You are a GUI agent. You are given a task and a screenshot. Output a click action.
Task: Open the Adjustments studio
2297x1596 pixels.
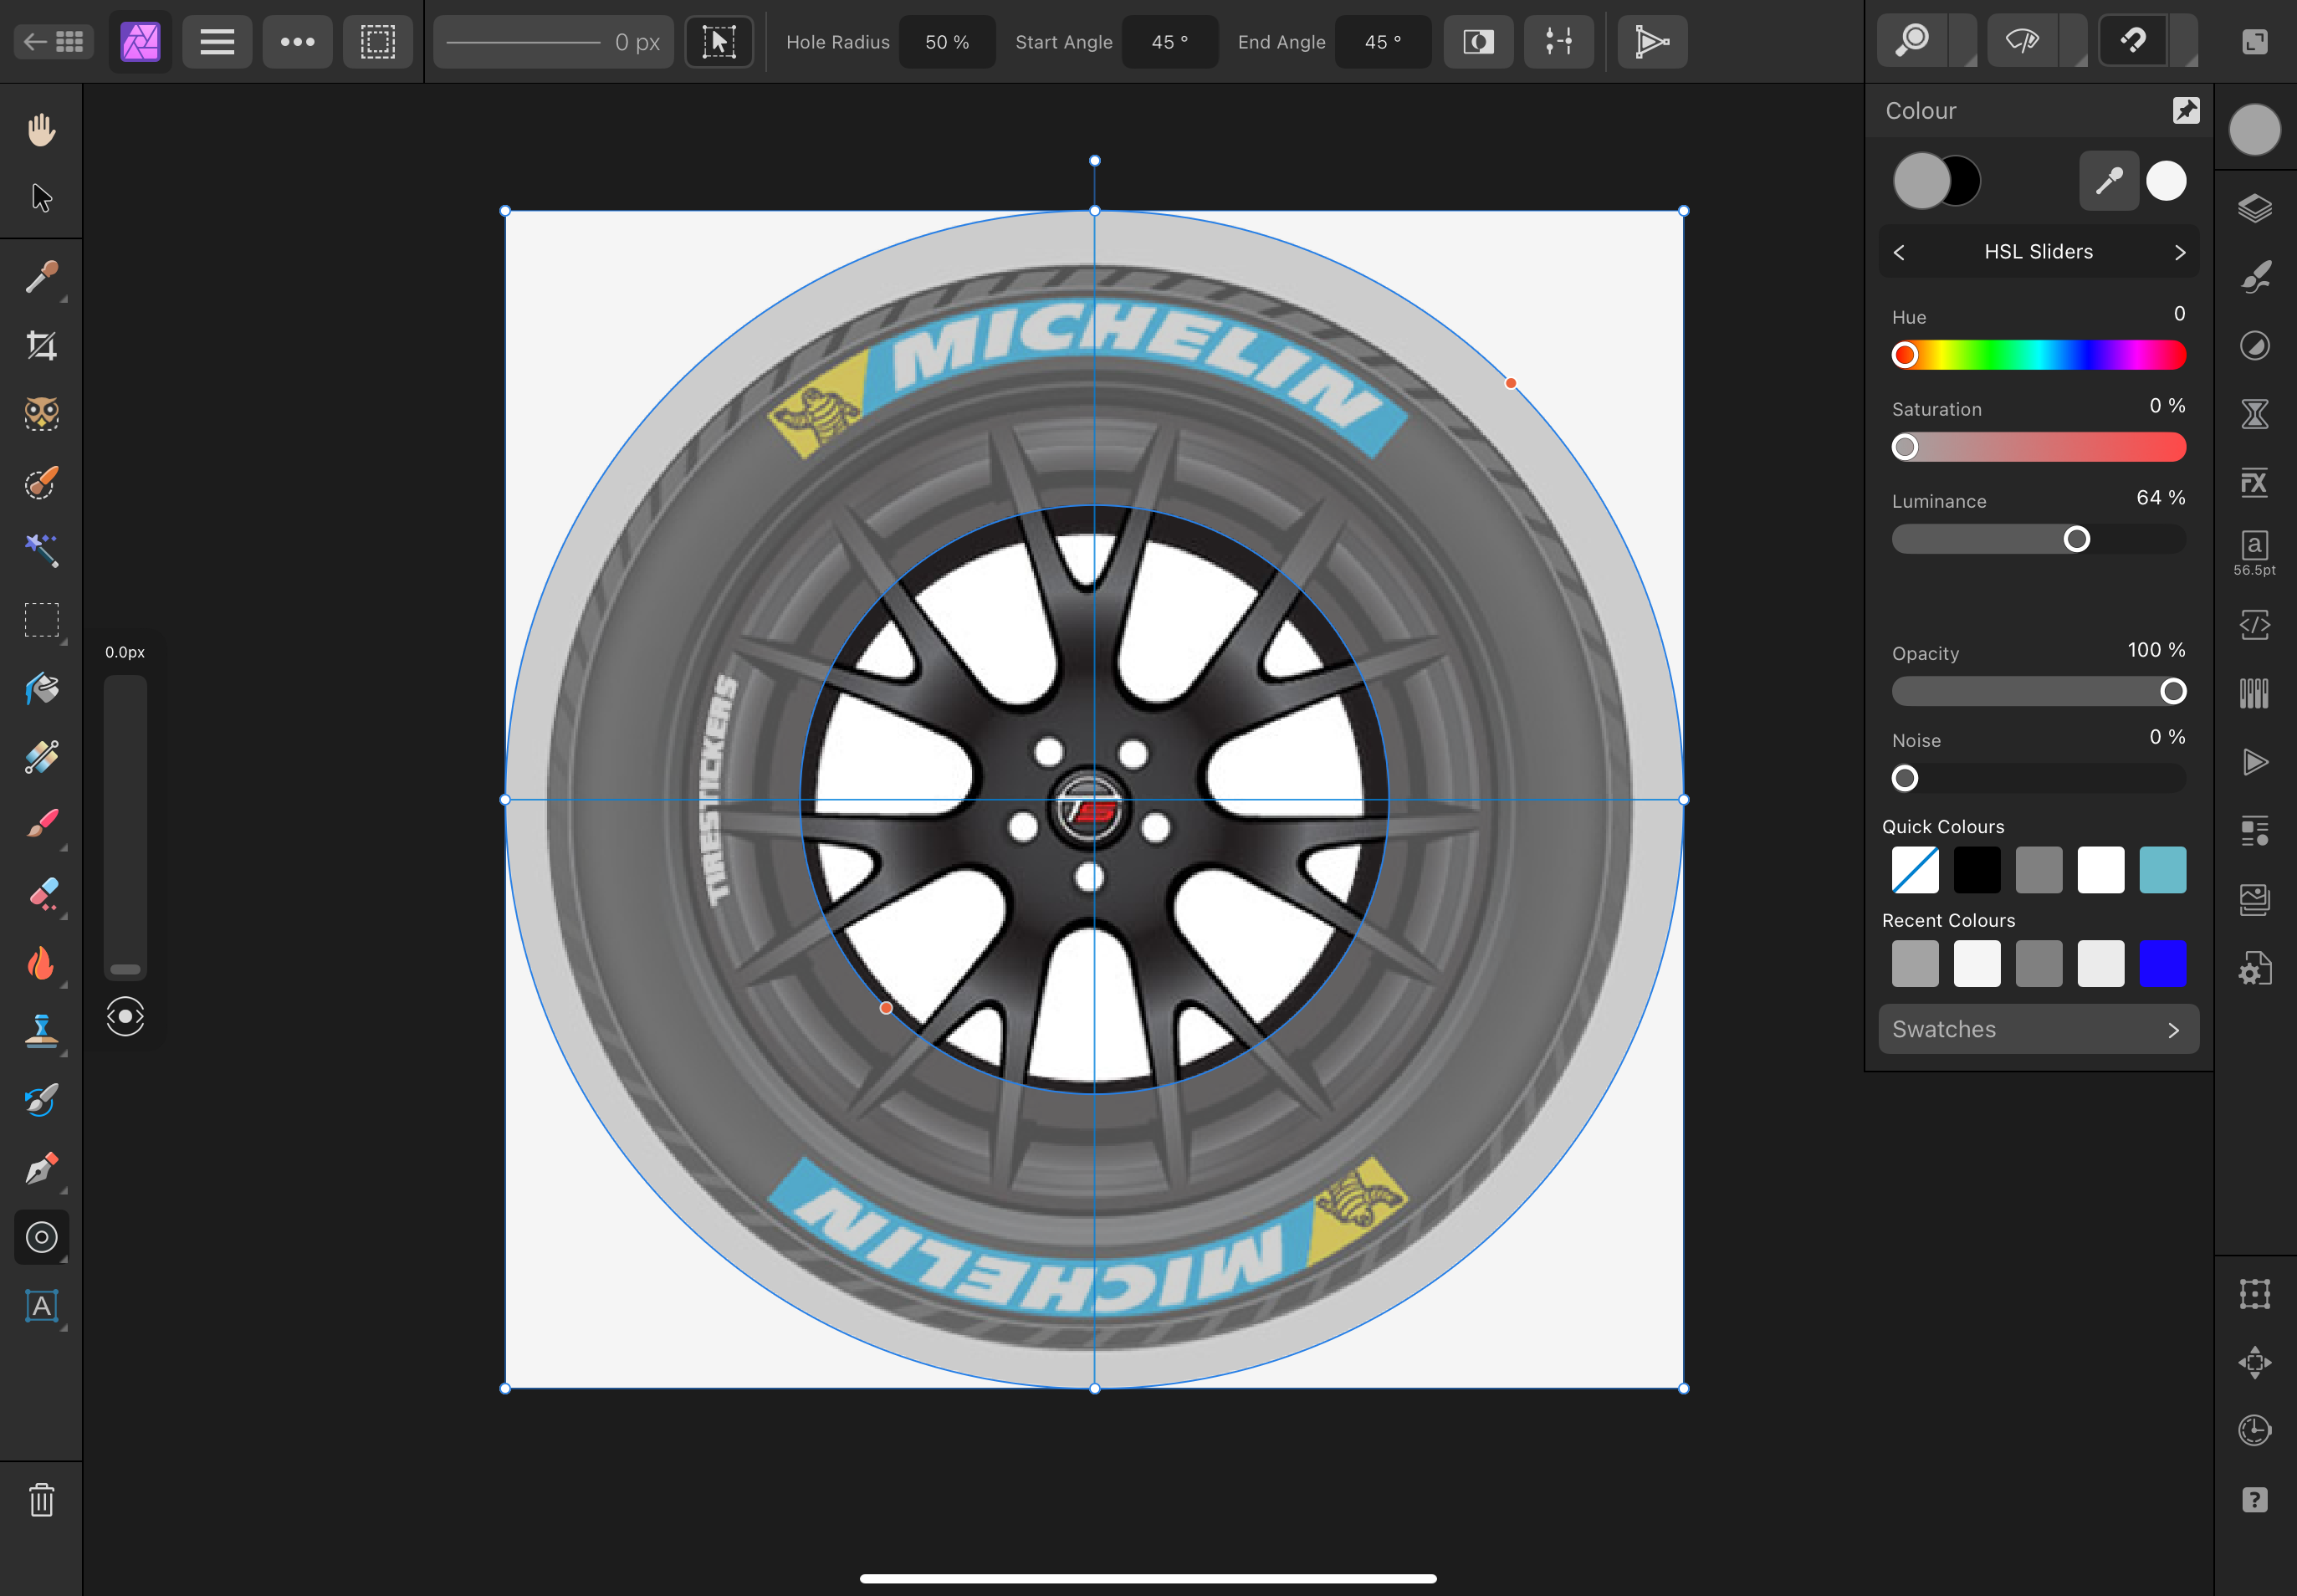(x=2255, y=346)
